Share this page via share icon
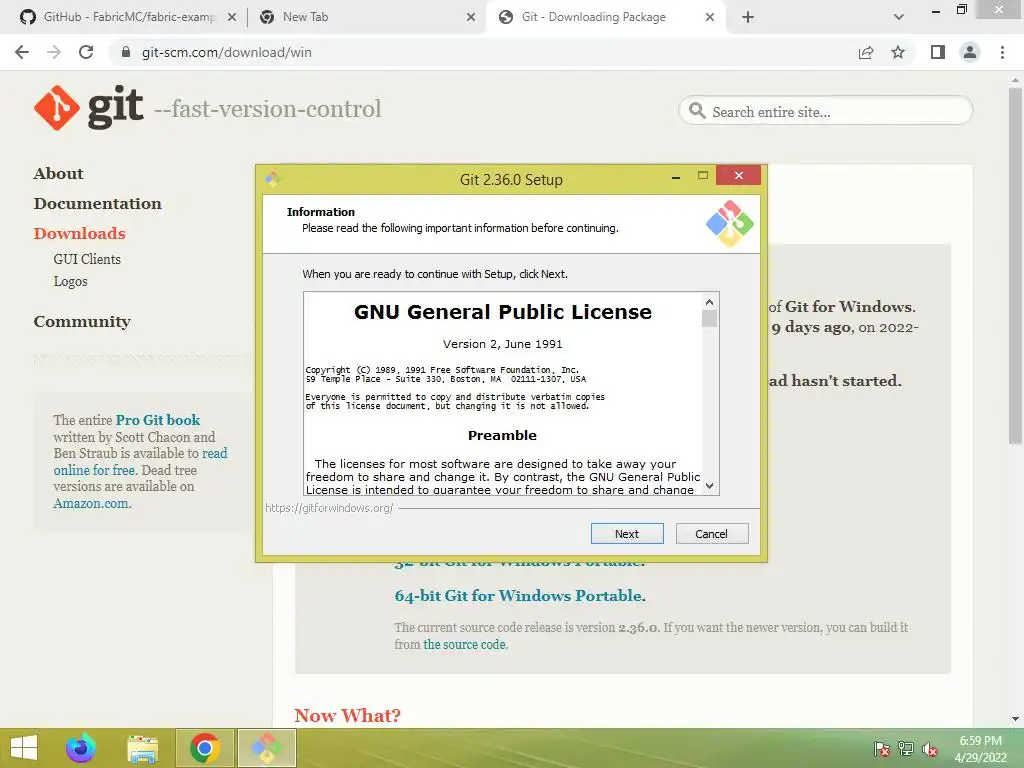The width and height of the screenshot is (1024, 768). [x=866, y=52]
